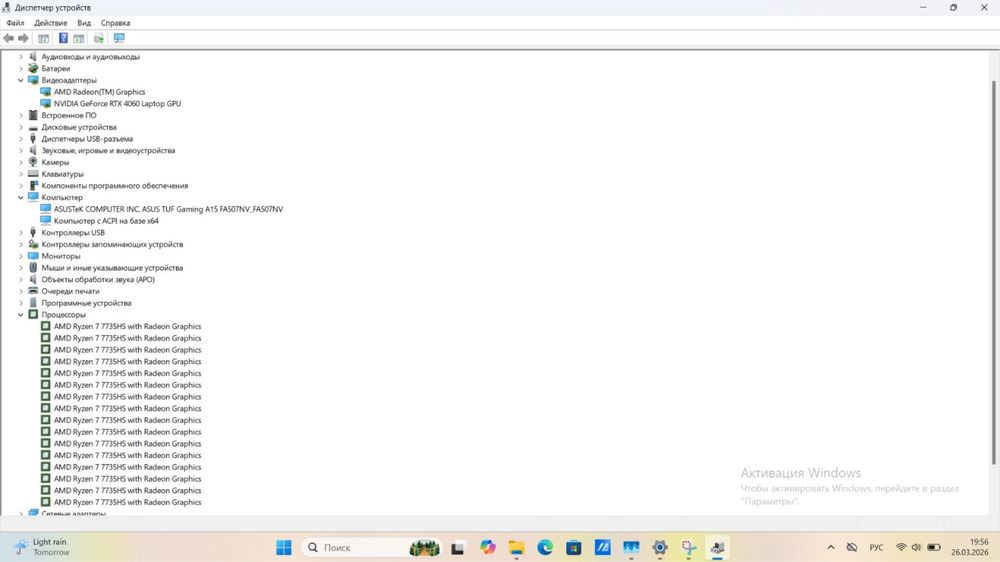Open the Windows Start menu

point(284,547)
